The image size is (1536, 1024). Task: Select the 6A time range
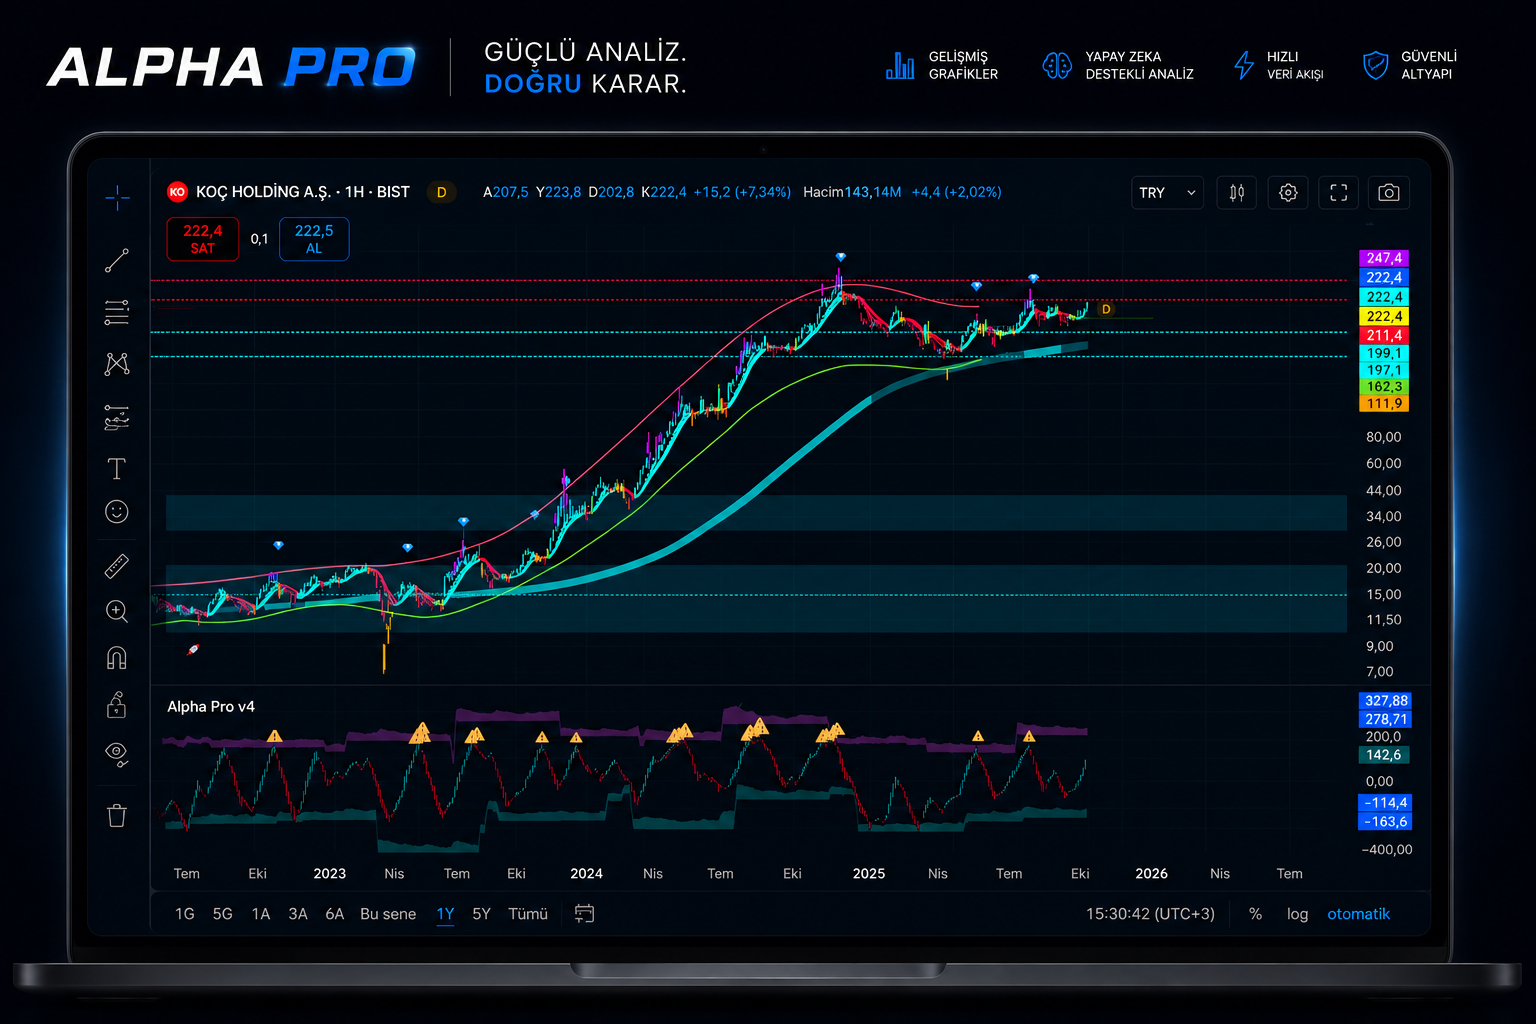click(335, 914)
